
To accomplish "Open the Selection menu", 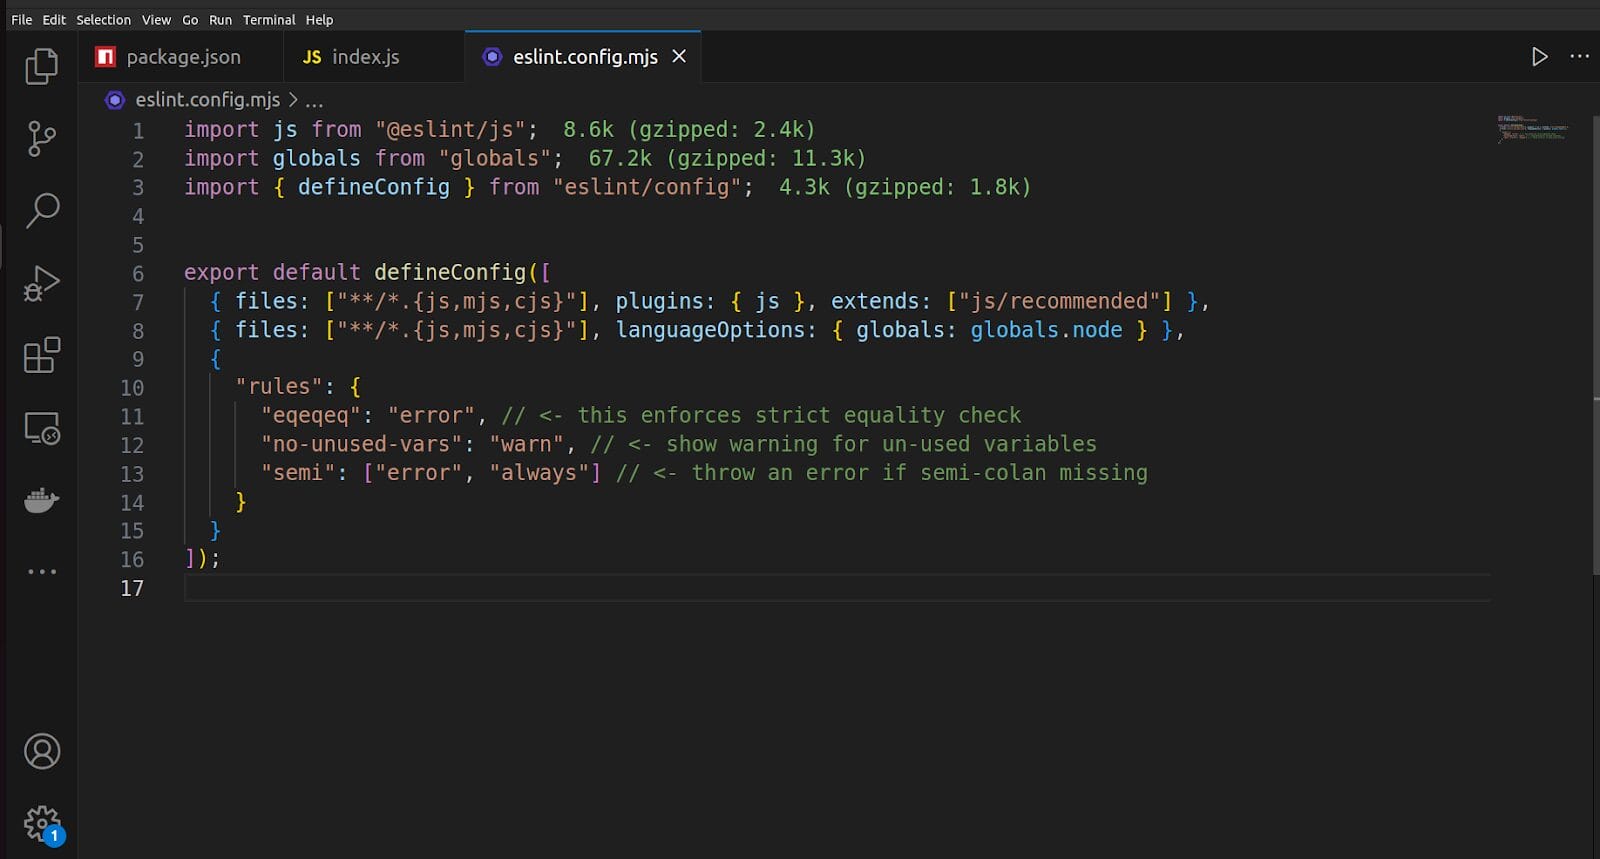I will coord(103,20).
